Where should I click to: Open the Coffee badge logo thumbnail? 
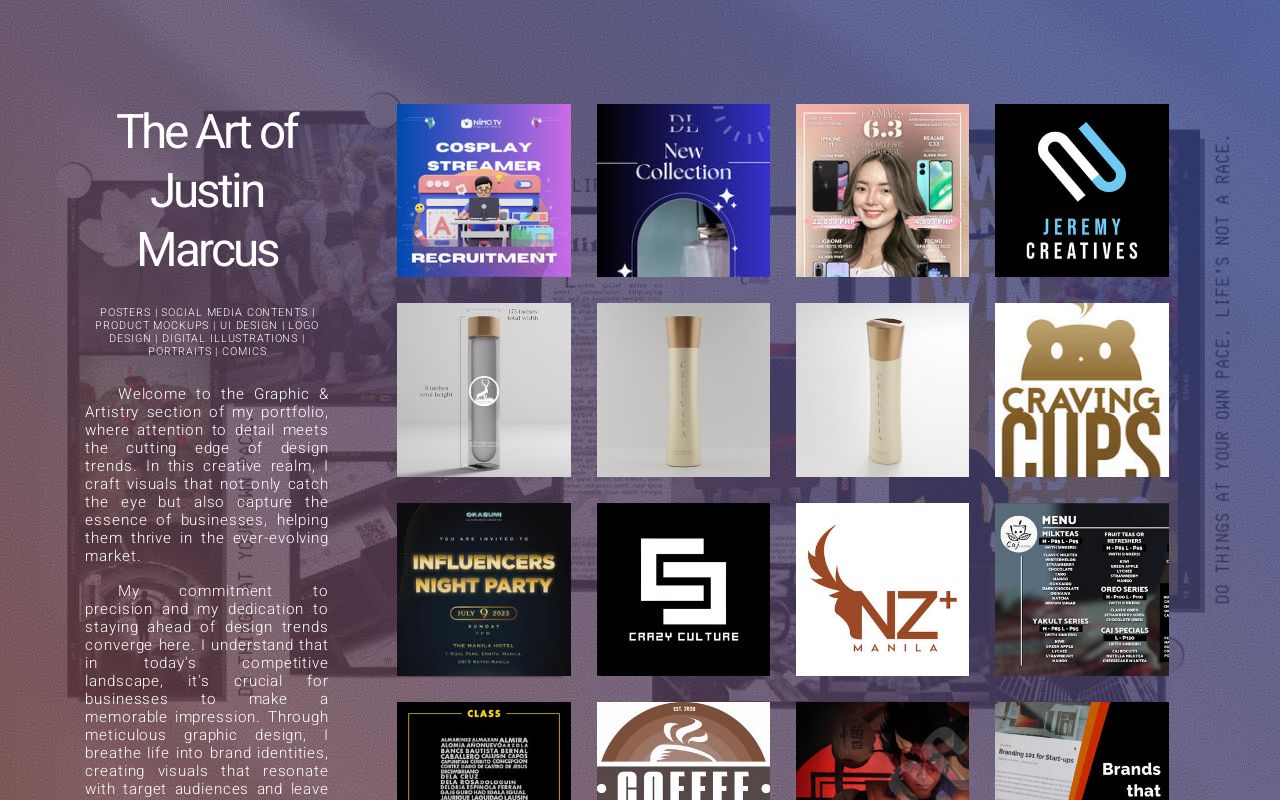[683, 751]
